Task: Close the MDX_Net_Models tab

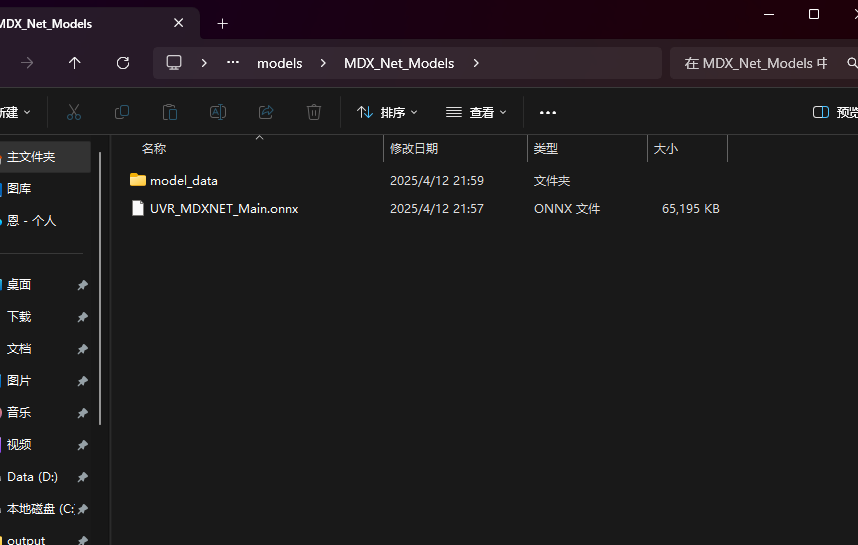Action: pyautogui.click(x=178, y=23)
